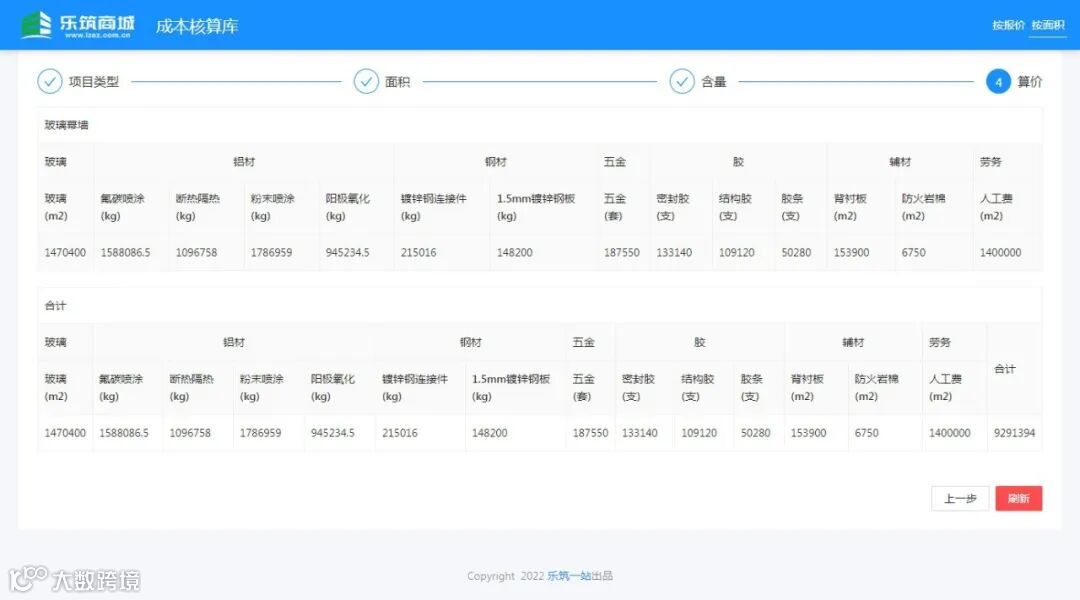Switch to the 按报价 tab
The height and width of the screenshot is (600, 1080).
click(1008, 25)
